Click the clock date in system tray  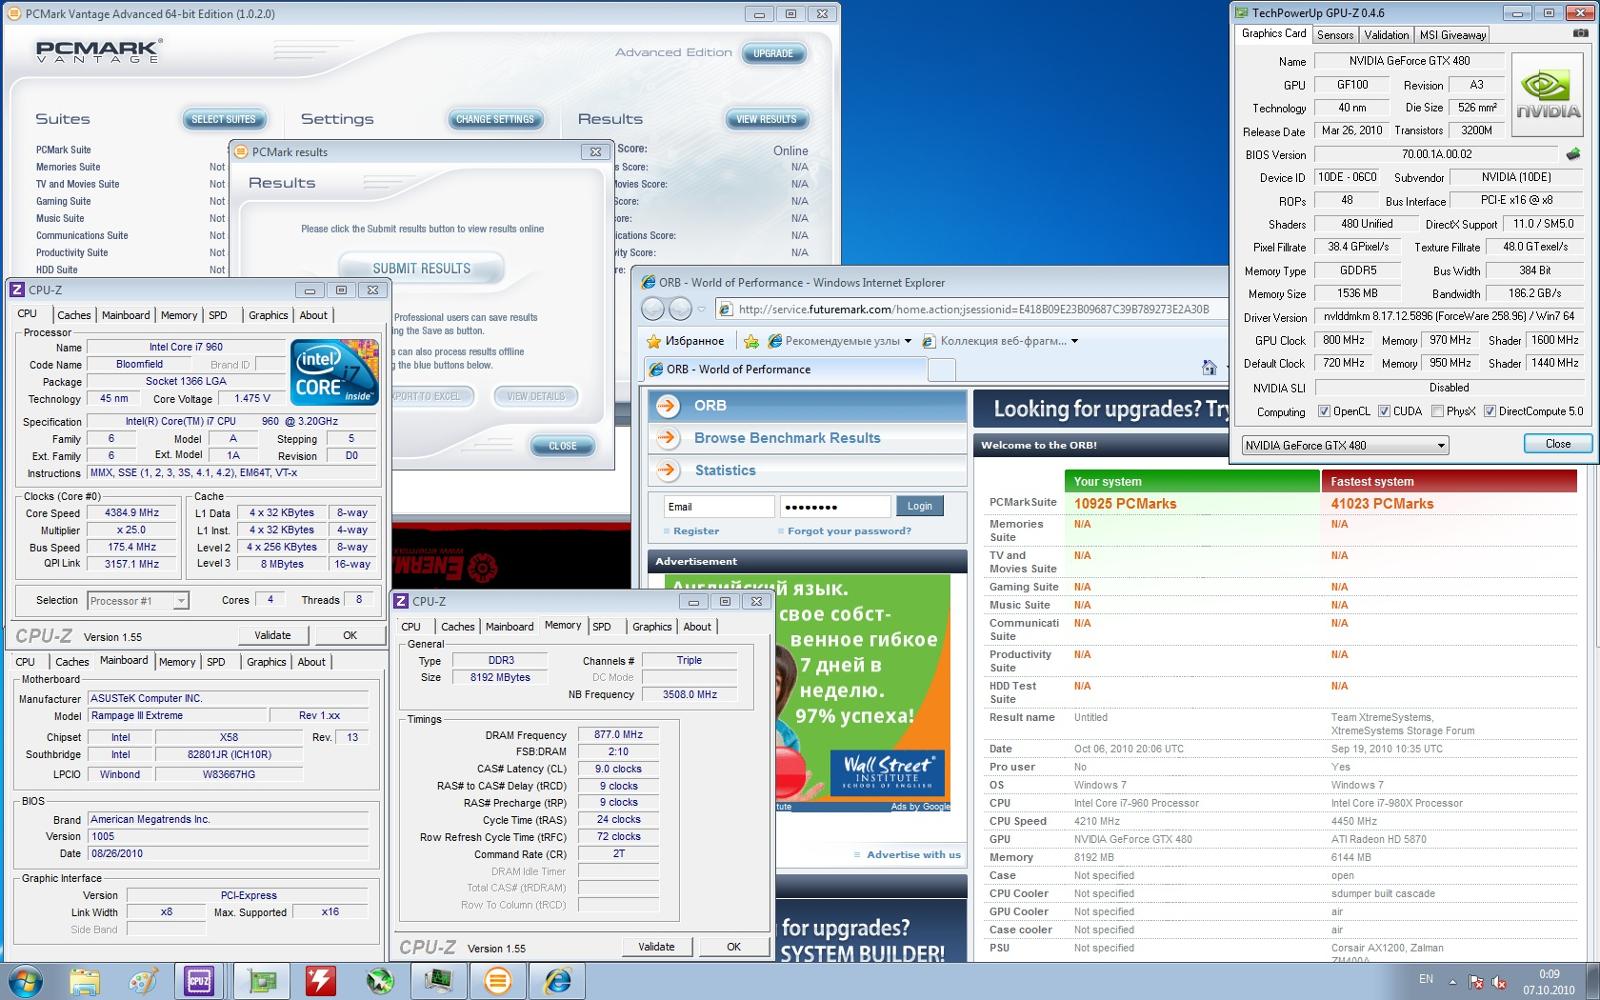click(x=1549, y=990)
